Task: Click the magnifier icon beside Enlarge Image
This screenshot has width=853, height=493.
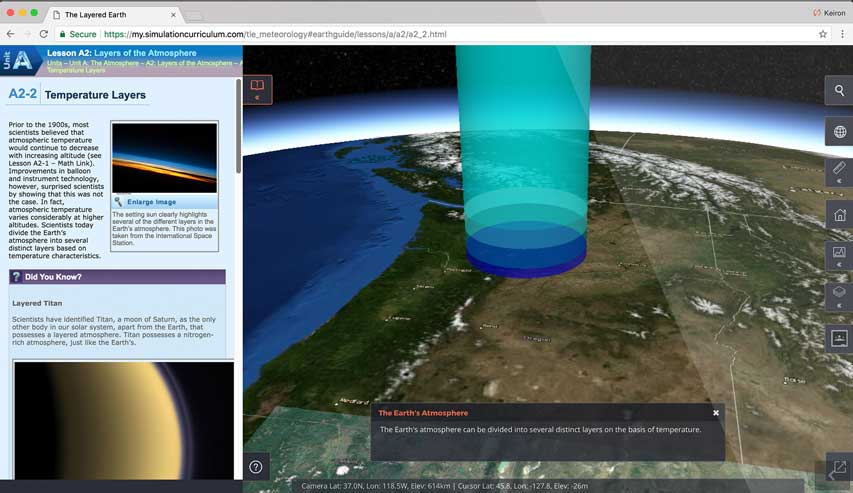Action: click(118, 202)
